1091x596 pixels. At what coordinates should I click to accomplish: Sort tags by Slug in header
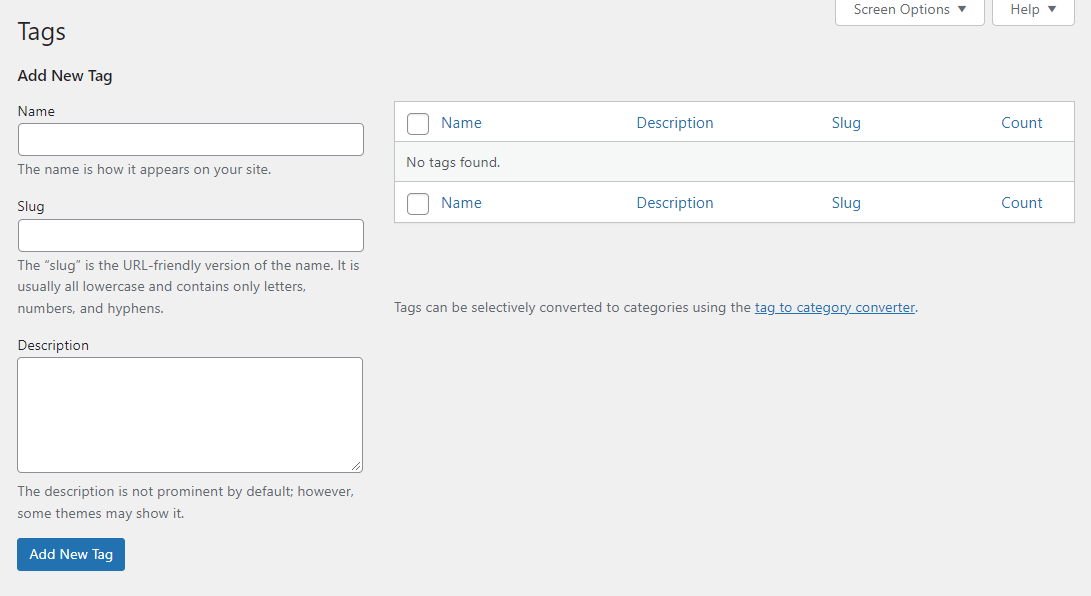pos(846,123)
